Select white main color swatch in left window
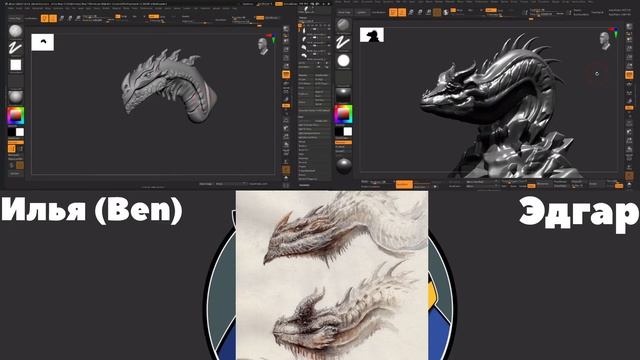This screenshot has width=640, height=360. pyautogui.click(x=20, y=132)
